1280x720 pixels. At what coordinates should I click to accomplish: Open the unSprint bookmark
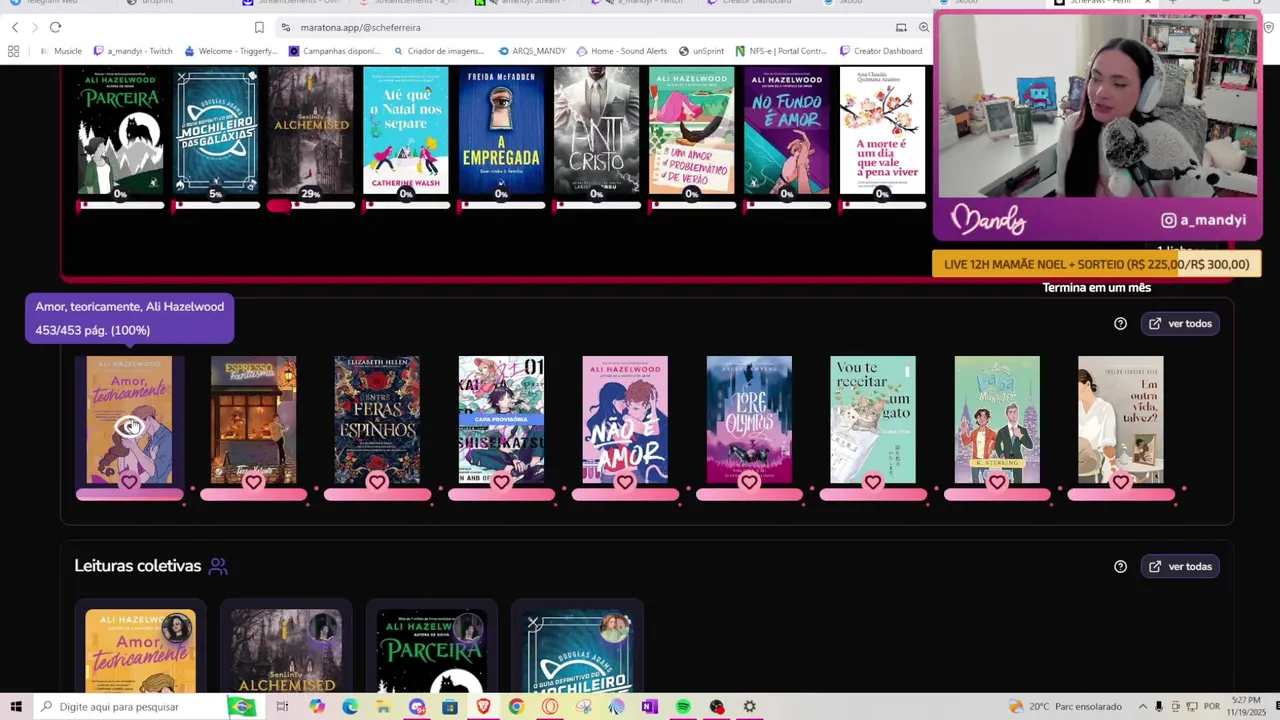click(x=701, y=51)
